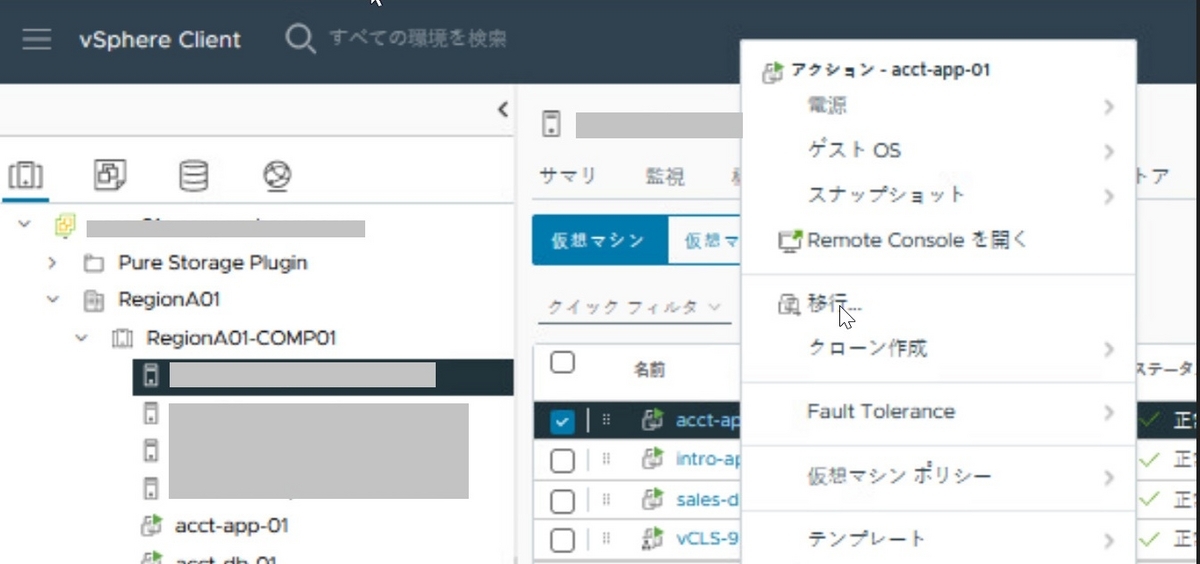Click the vCenter server icon in tree

click(65, 225)
